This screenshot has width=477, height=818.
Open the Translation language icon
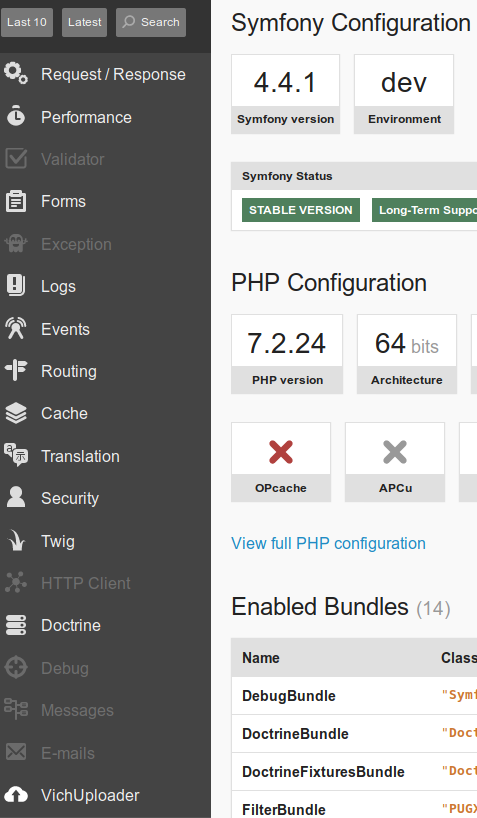(x=16, y=455)
